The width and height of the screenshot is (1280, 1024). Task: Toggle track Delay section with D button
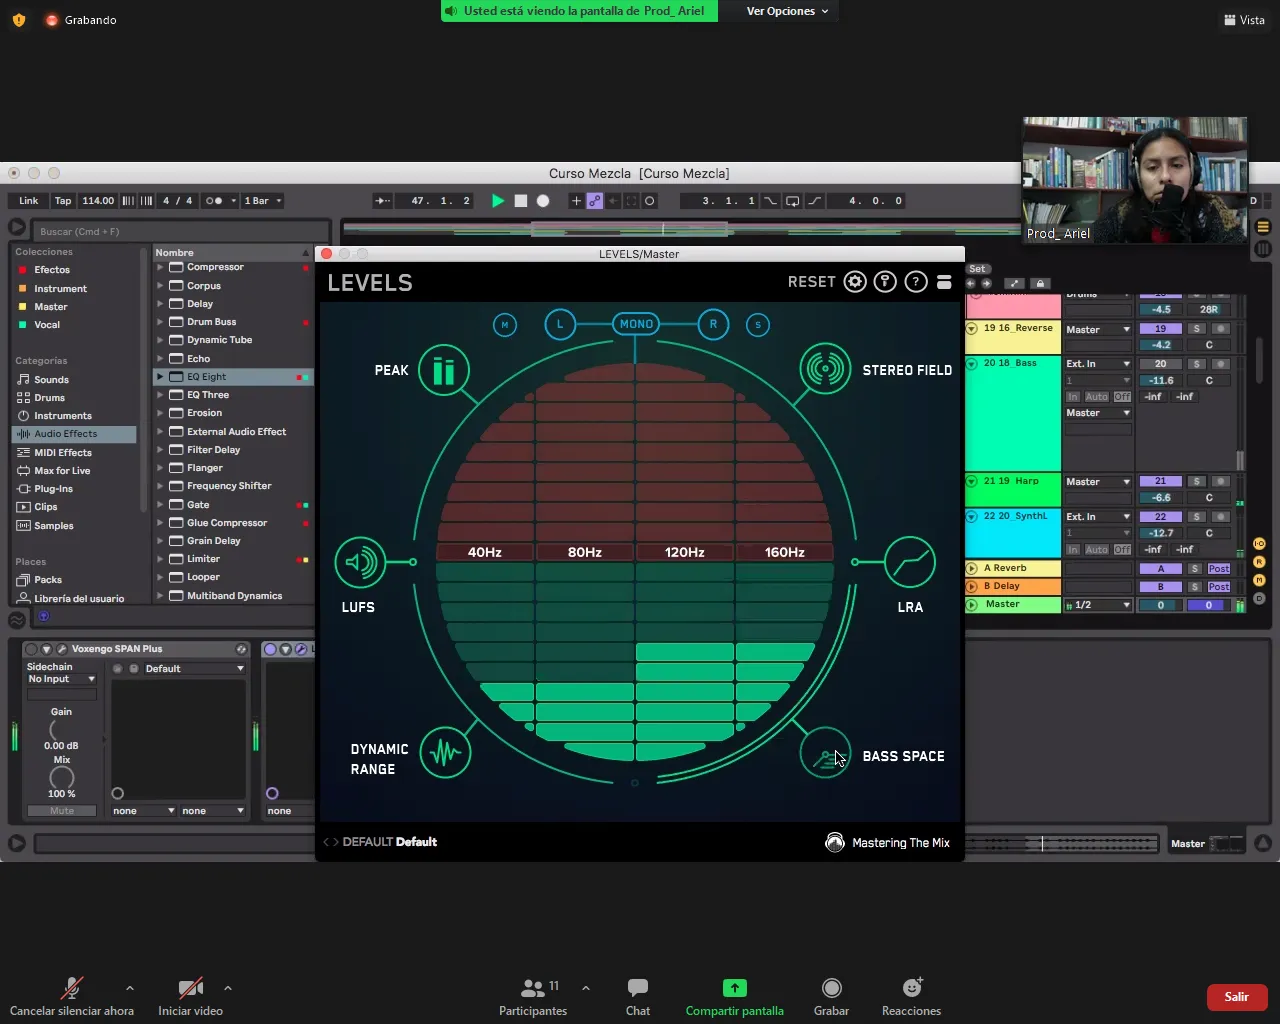[1259, 598]
